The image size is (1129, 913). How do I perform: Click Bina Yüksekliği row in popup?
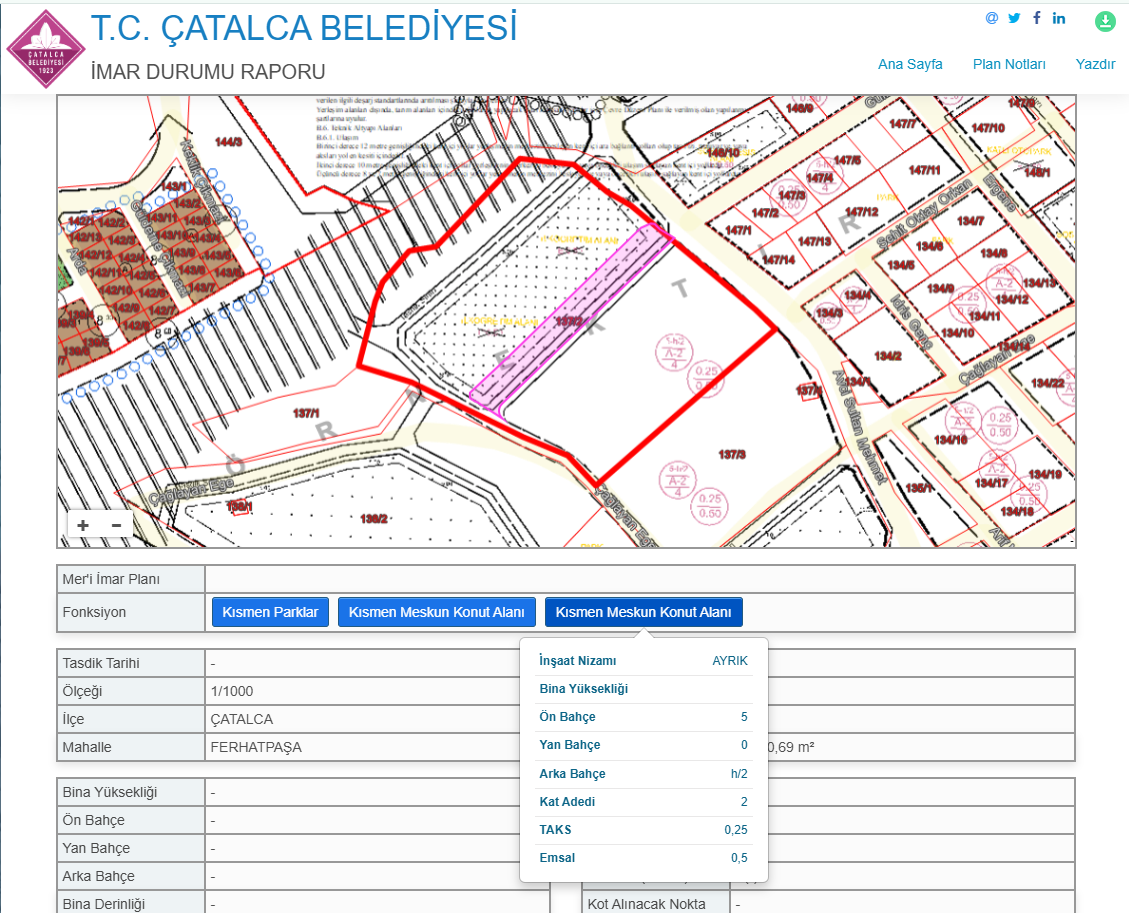pos(644,689)
